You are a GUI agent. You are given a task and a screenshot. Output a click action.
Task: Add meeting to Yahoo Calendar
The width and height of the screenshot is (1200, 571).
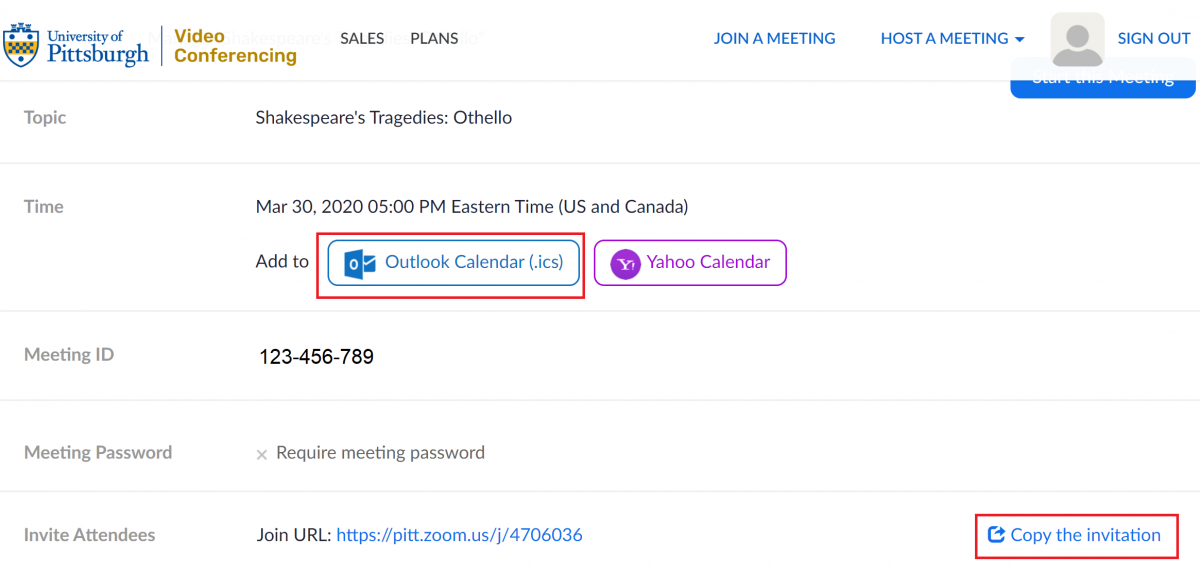click(690, 263)
